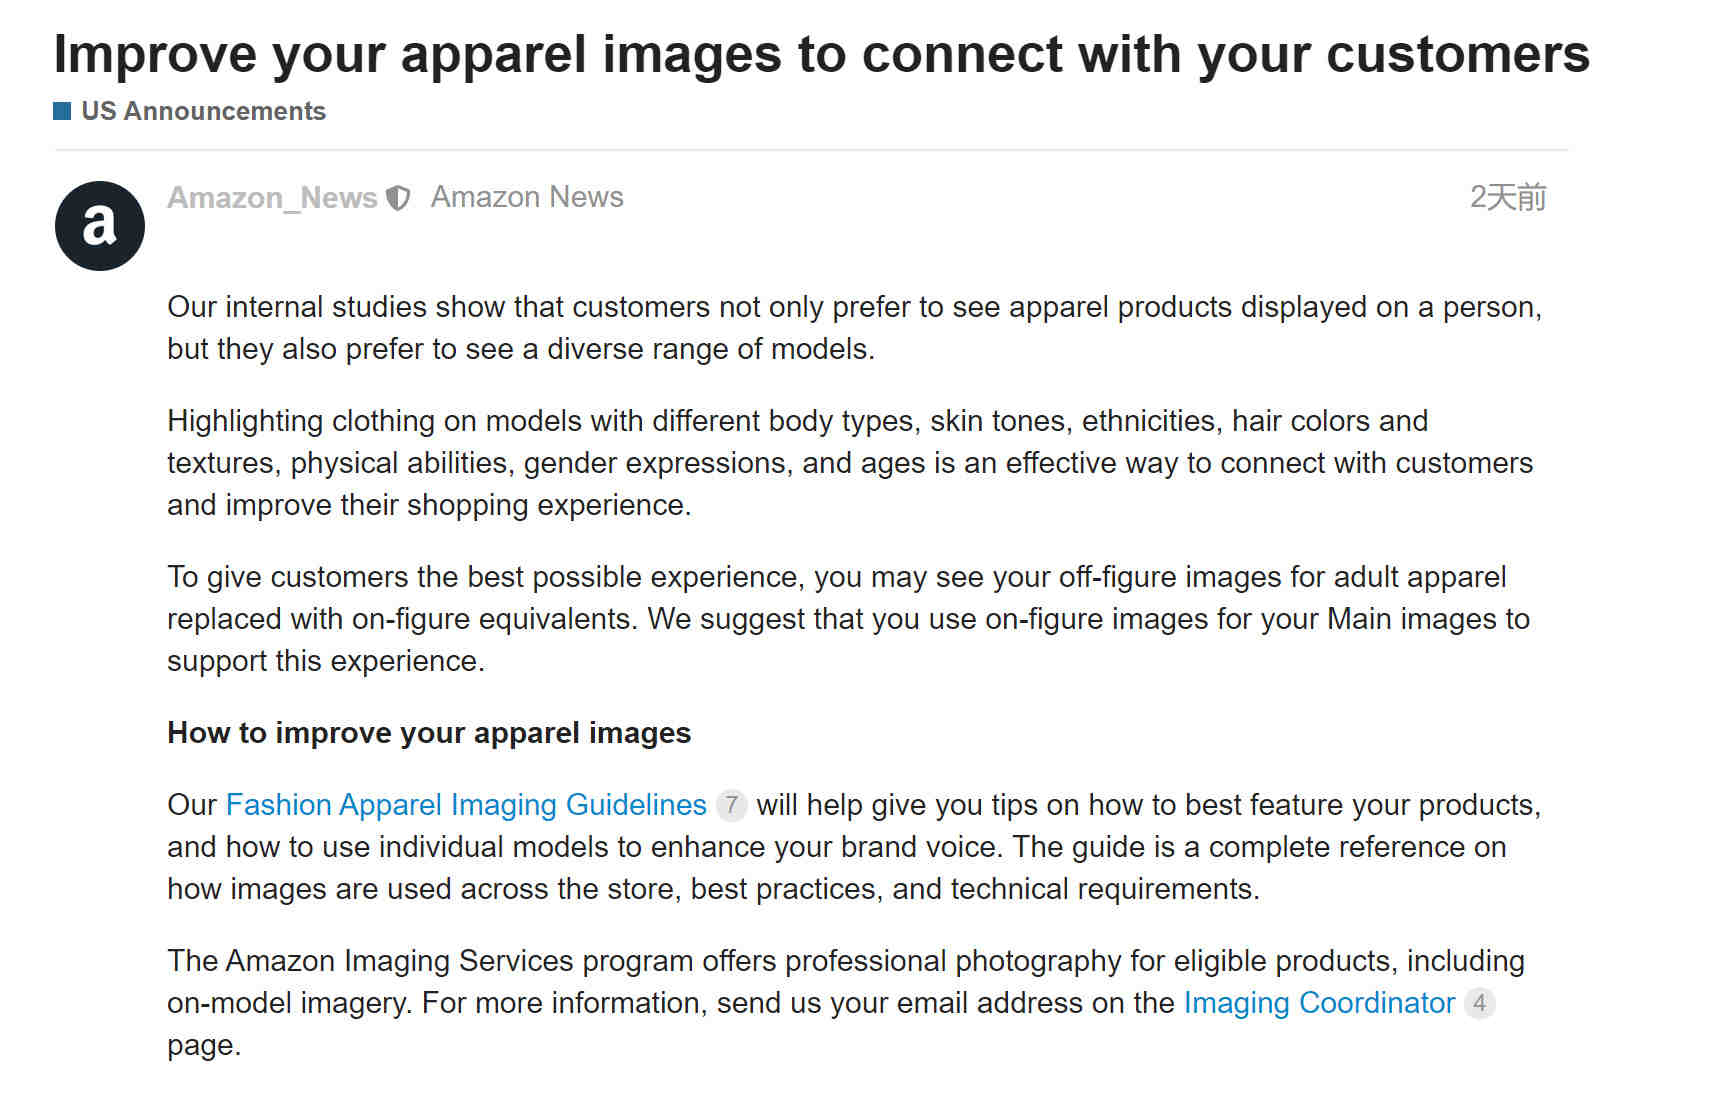Follow the Imaging Coordinator link
This screenshot has width=1711, height=1112.
click(1319, 1003)
